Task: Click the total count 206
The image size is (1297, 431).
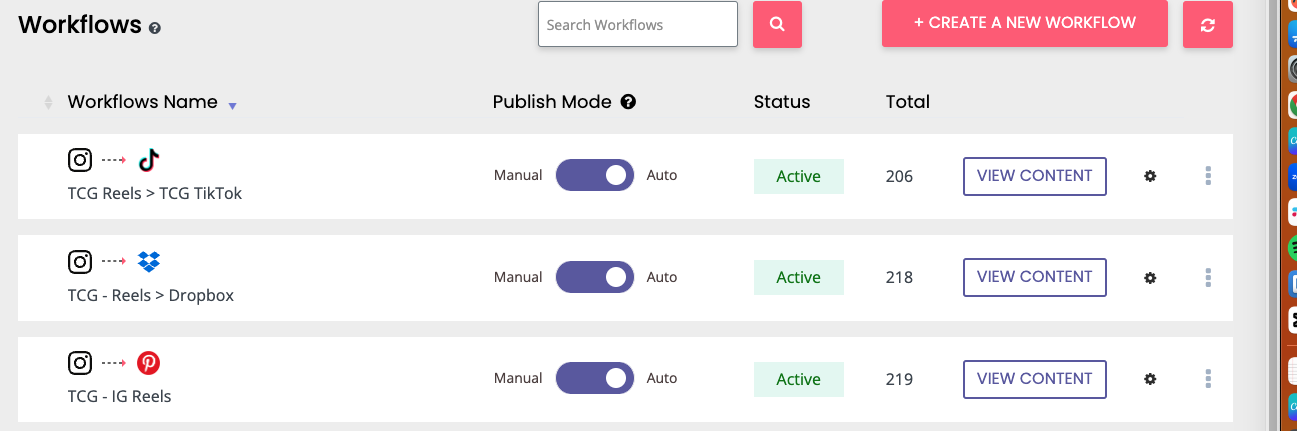Action: [x=900, y=176]
